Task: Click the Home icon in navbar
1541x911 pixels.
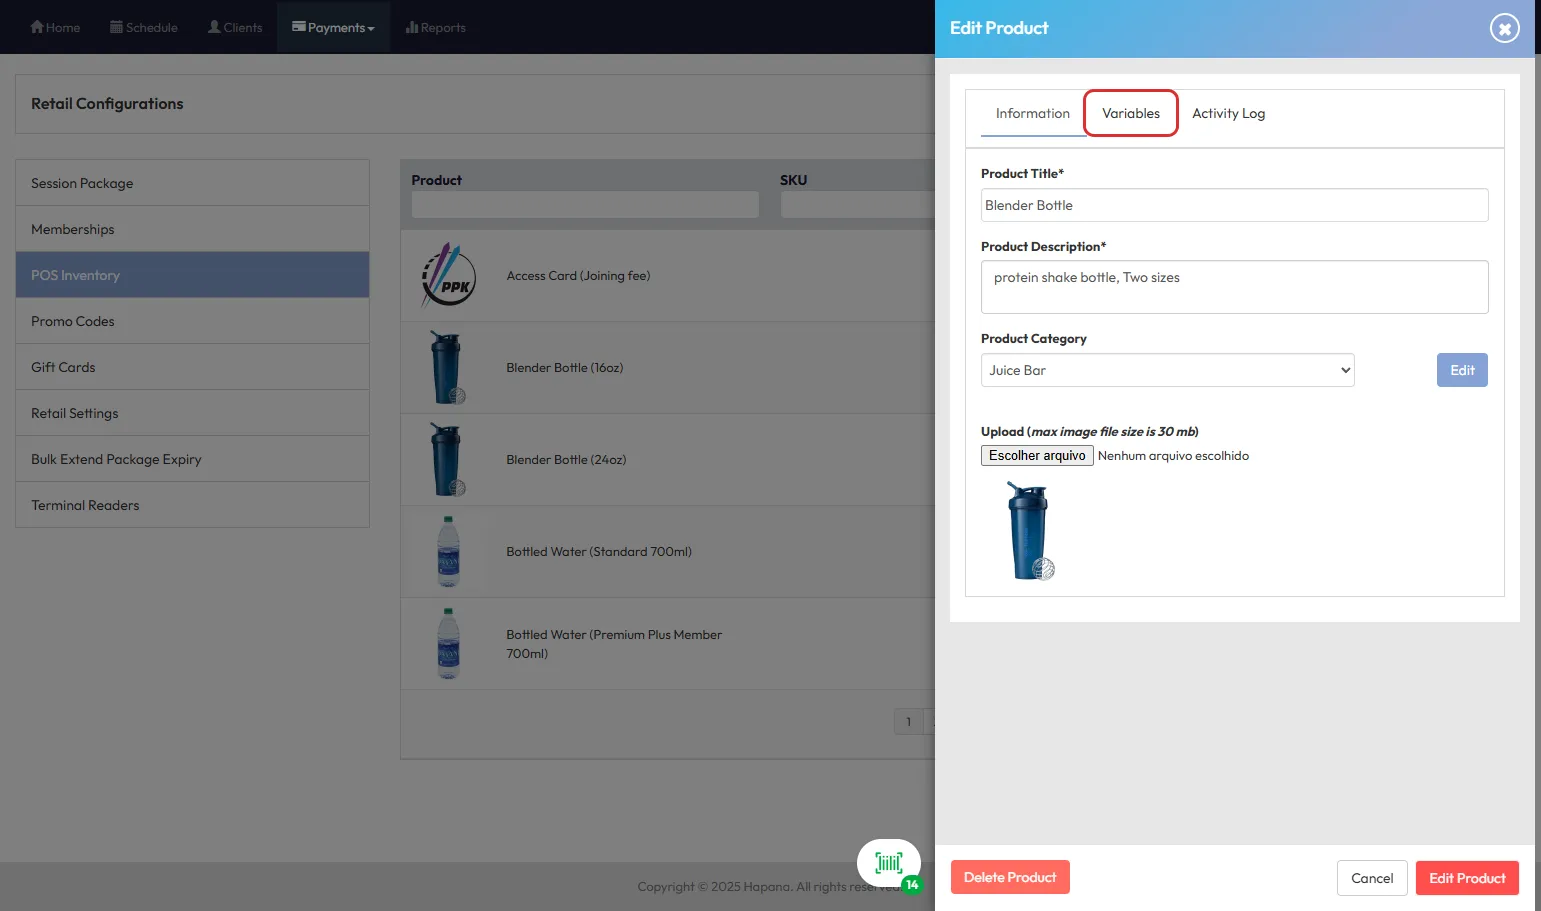Action: 37,27
